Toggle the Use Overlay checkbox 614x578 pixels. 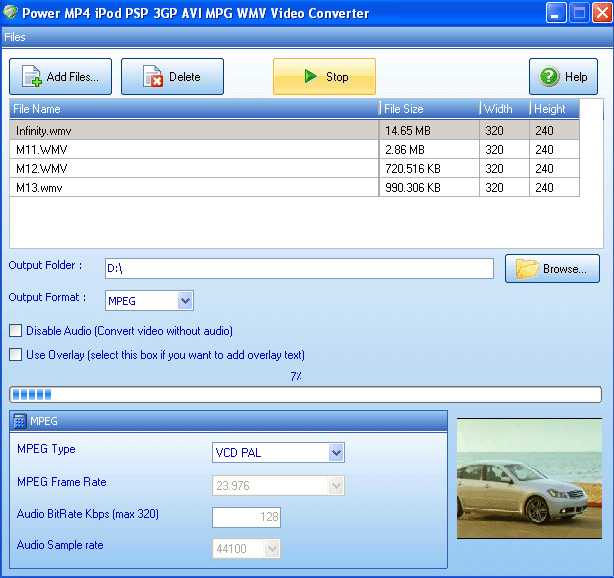[15, 354]
